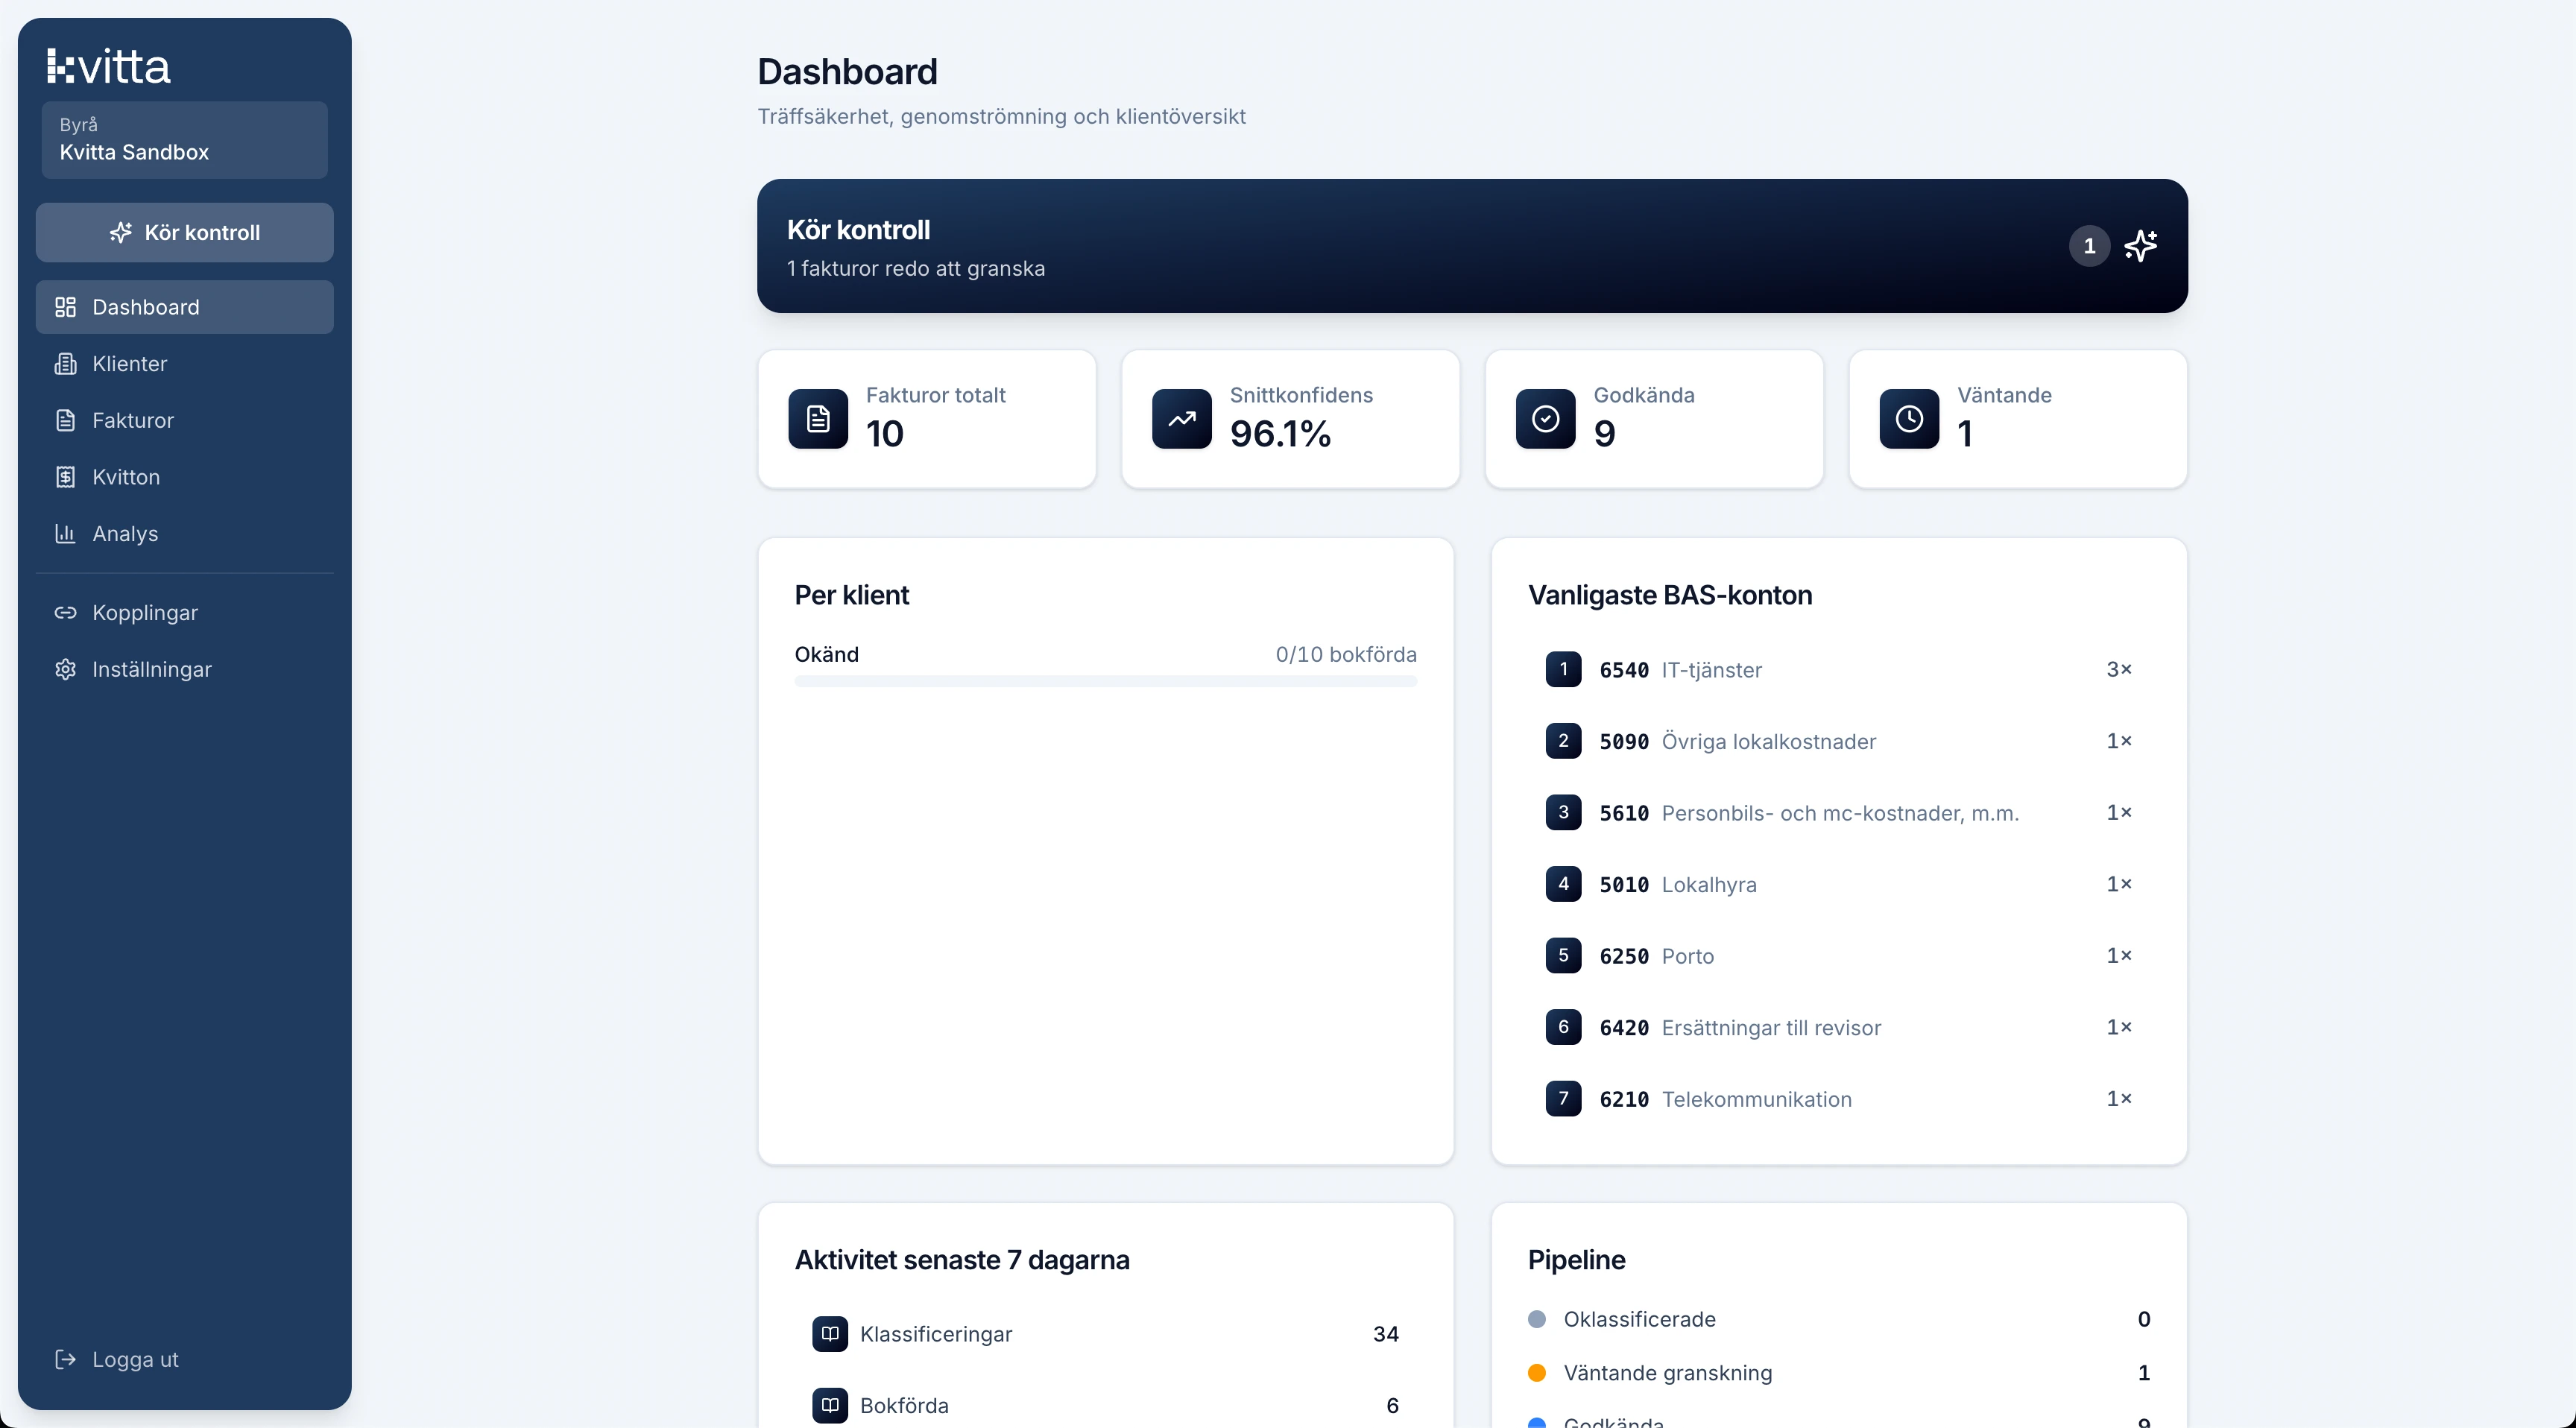
Task: Click the Bokförda count 6
Action: (x=1392, y=1405)
